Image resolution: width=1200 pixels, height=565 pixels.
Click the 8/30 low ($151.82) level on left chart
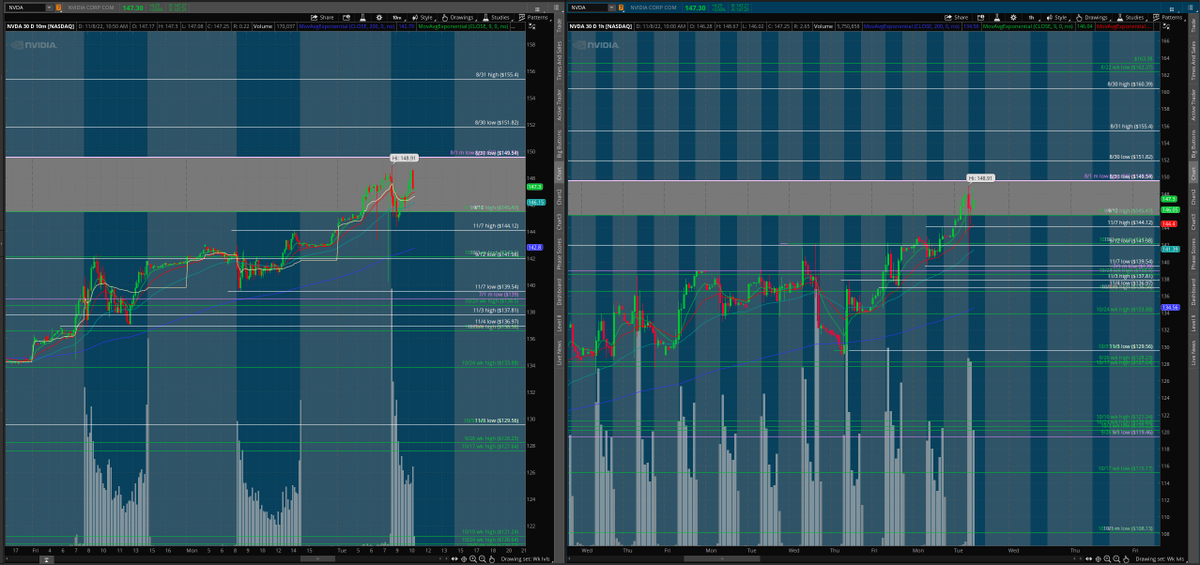[497, 123]
